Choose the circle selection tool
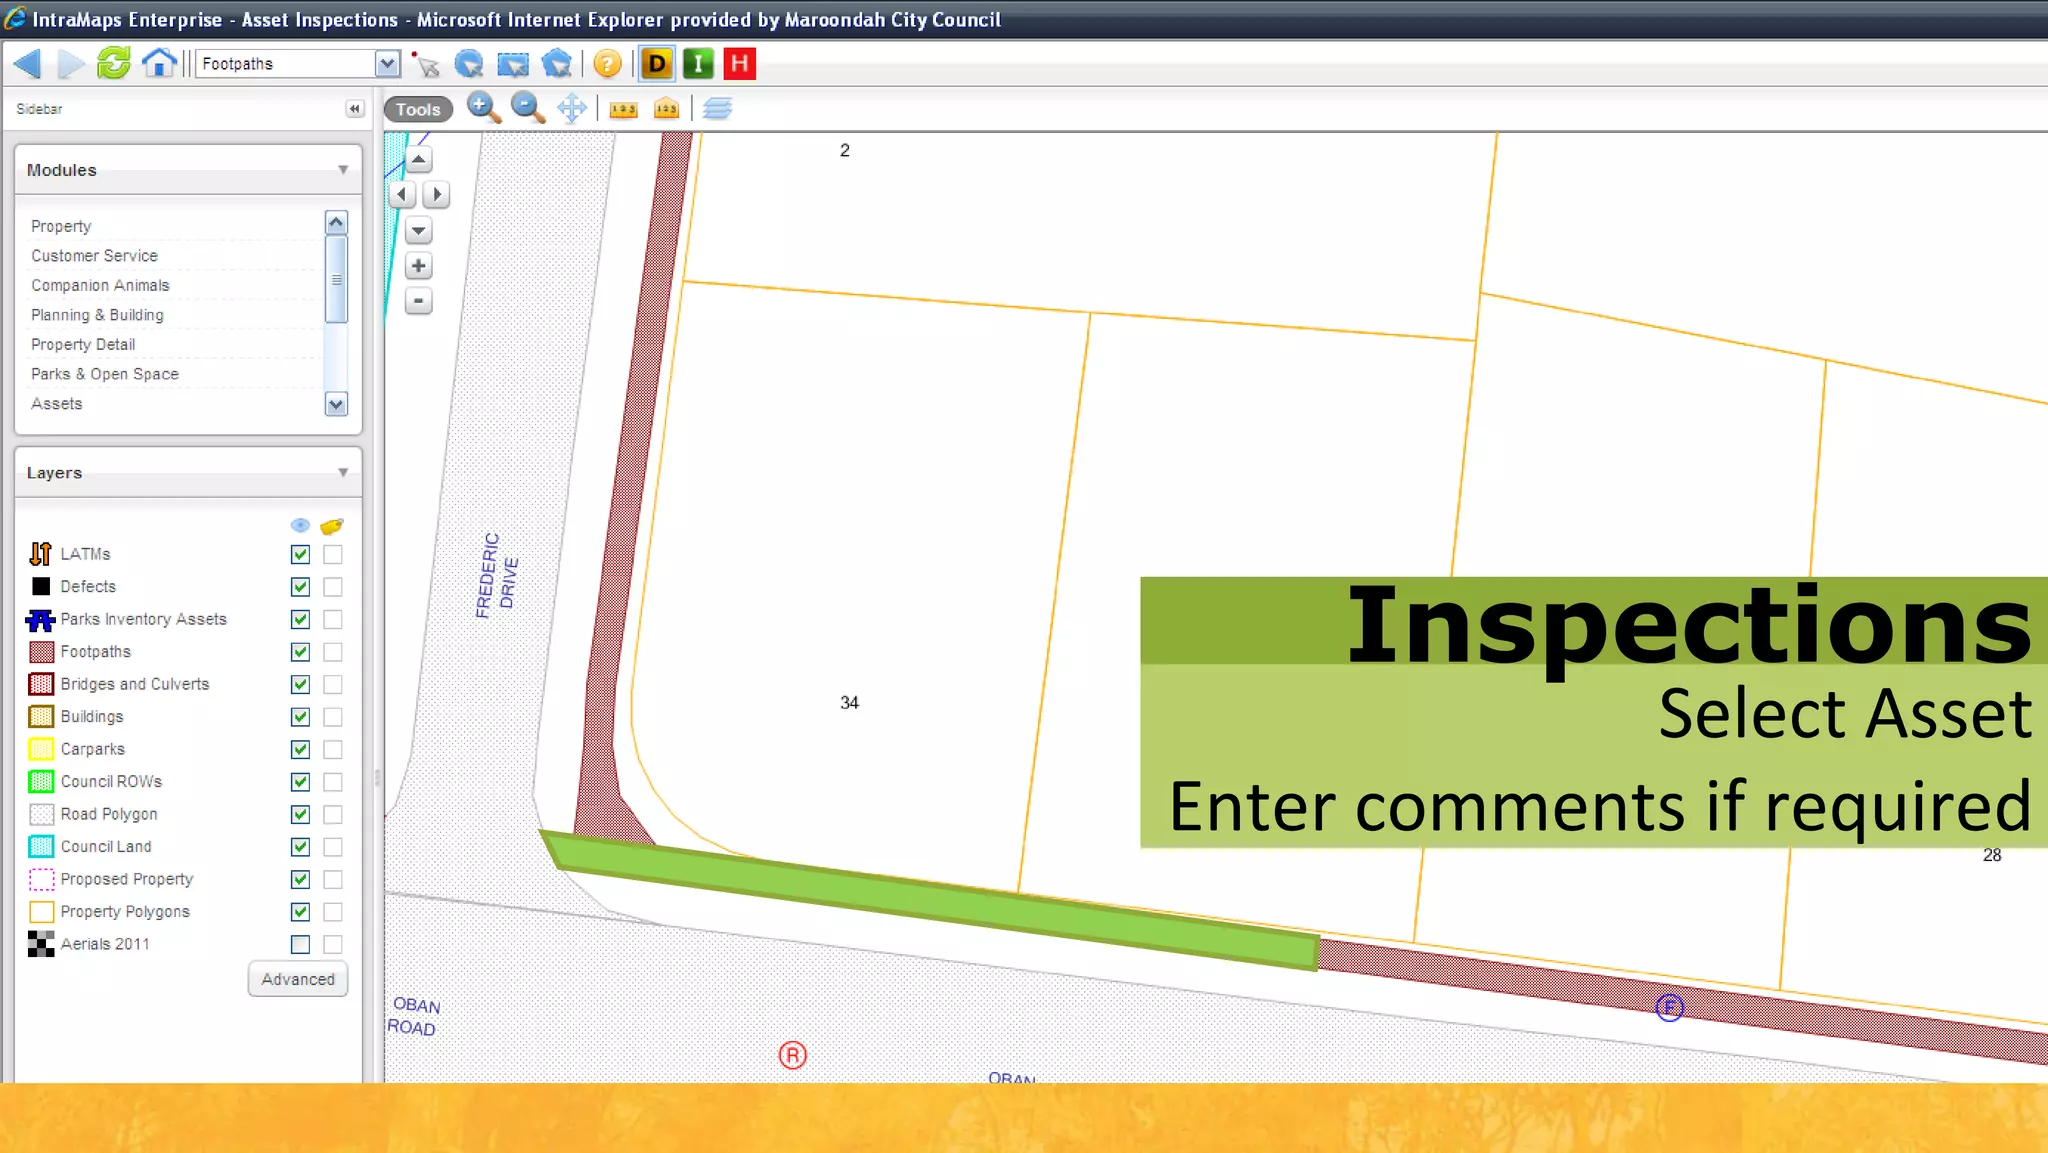Screen dimensions: 2048x1153 (x=468, y=64)
